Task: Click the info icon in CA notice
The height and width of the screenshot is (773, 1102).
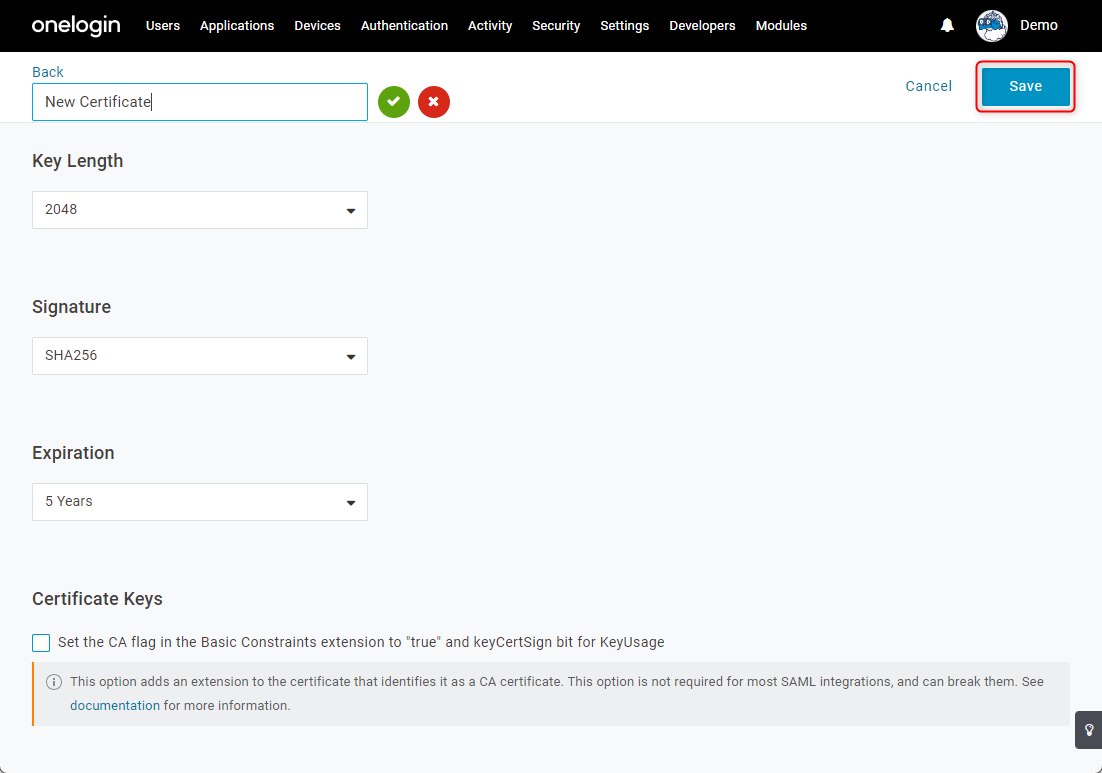Action: (54, 682)
